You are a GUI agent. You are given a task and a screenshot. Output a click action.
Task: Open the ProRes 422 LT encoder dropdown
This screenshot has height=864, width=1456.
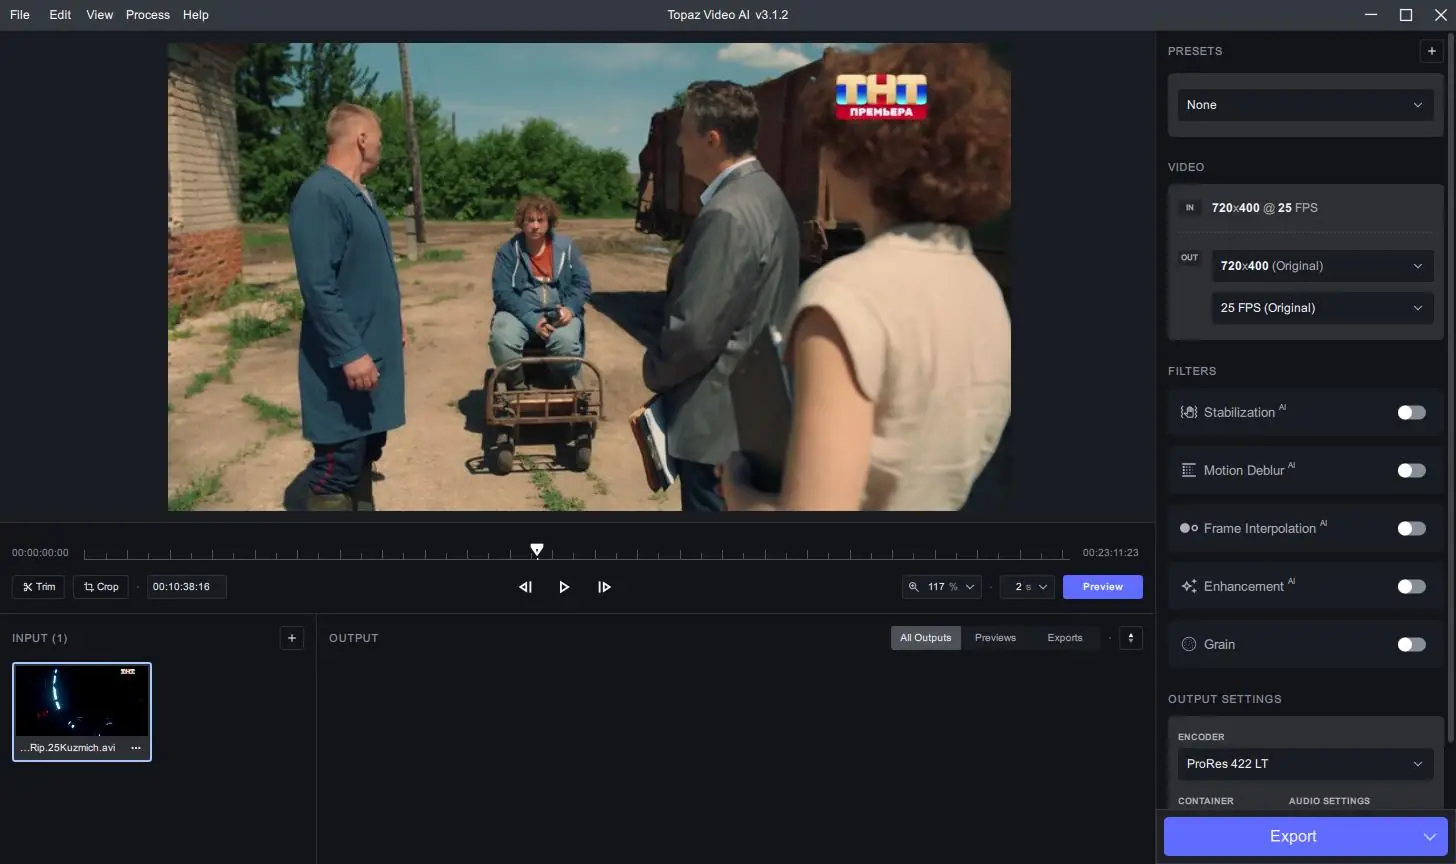point(1305,764)
